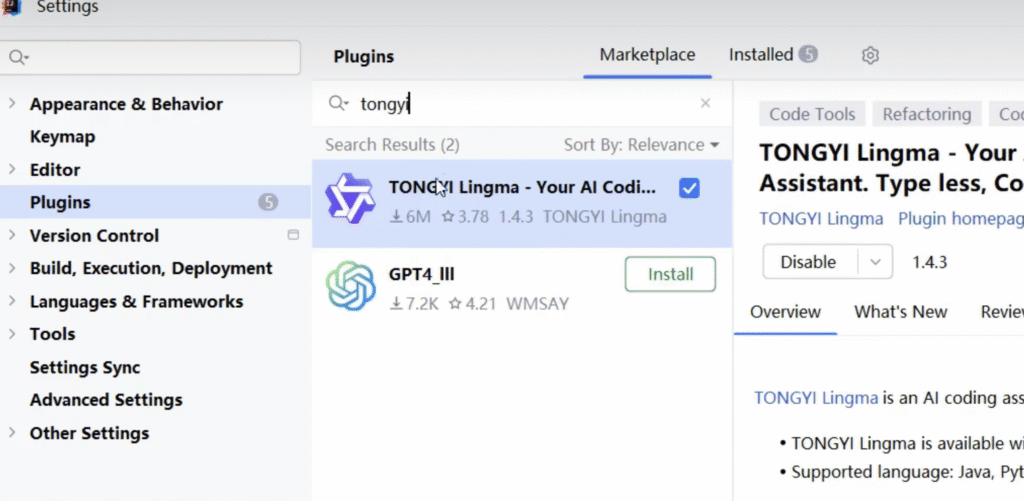Screen dimensions: 1024x501
Task: Install the GPT4_lll plugin
Action: [670, 274]
